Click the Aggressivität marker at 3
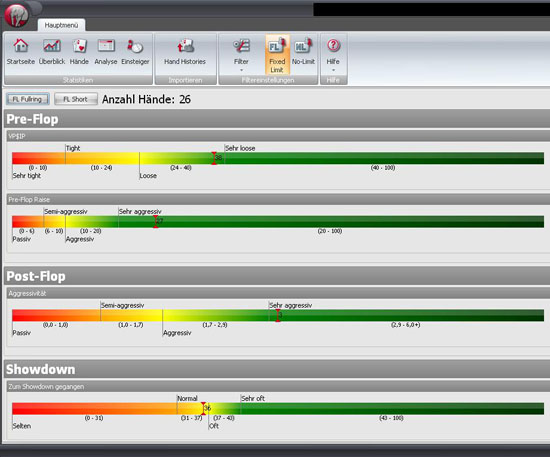This screenshot has height=457, width=550. click(x=278, y=315)
